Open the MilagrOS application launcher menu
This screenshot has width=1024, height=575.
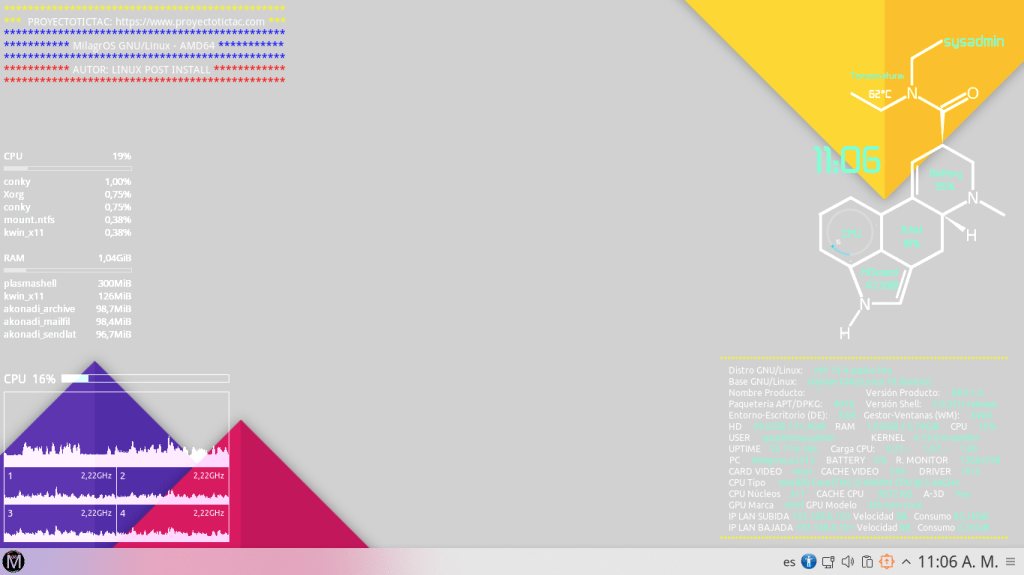[13, 561]
